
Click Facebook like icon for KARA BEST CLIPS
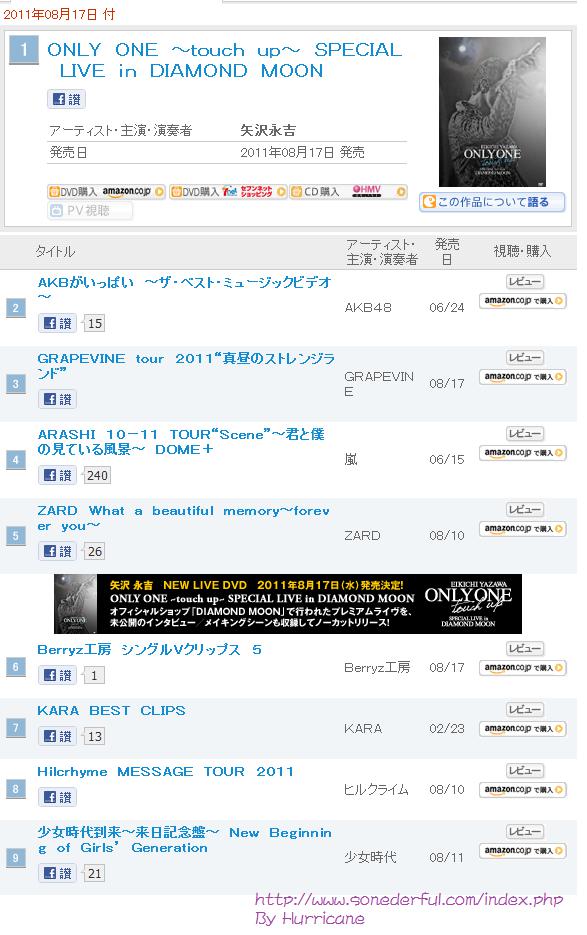click(x=57, y=736)
